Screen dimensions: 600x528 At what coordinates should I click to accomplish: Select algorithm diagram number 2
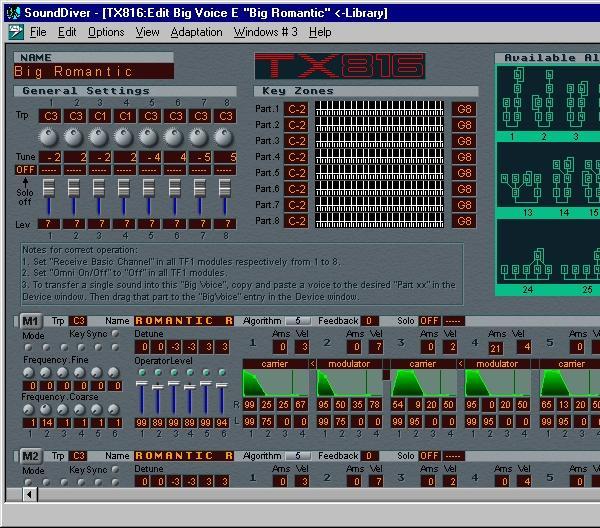[x=543, y=99]
